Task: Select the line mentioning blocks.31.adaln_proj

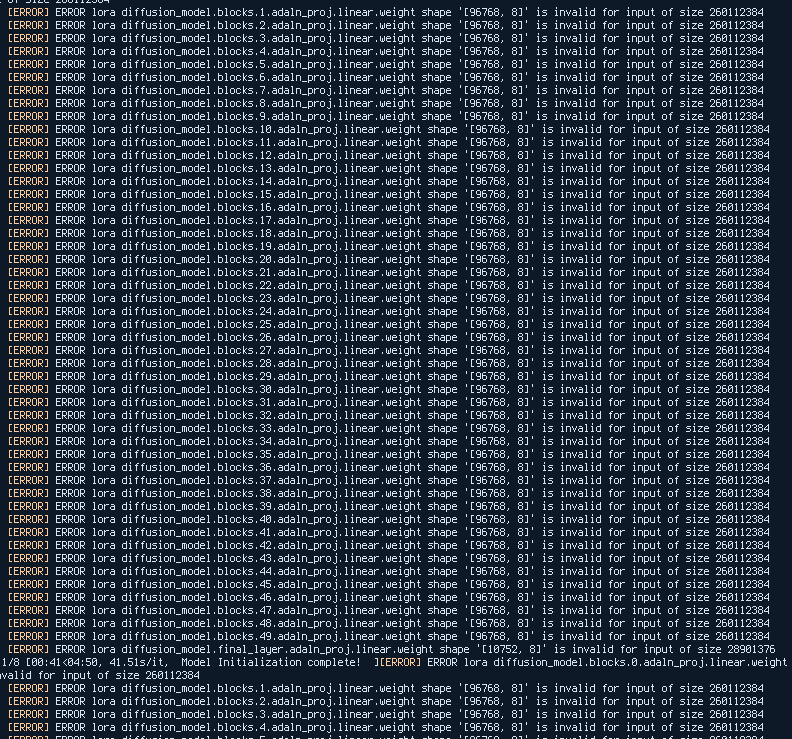Action: pyautogui.click(x=388, y=403)
